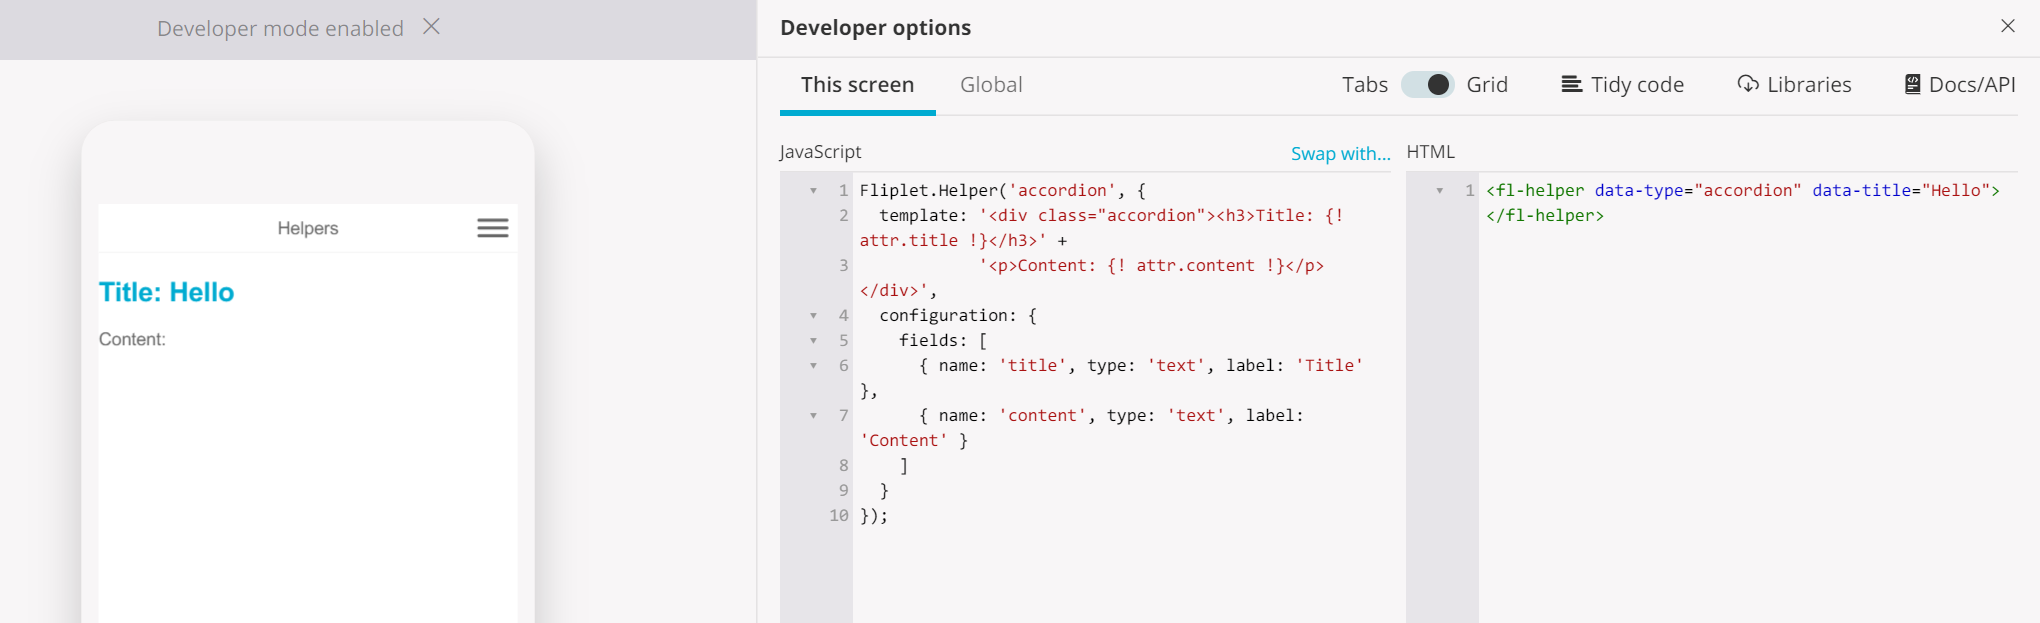Click the Tidy code button

click(1622, 85)
